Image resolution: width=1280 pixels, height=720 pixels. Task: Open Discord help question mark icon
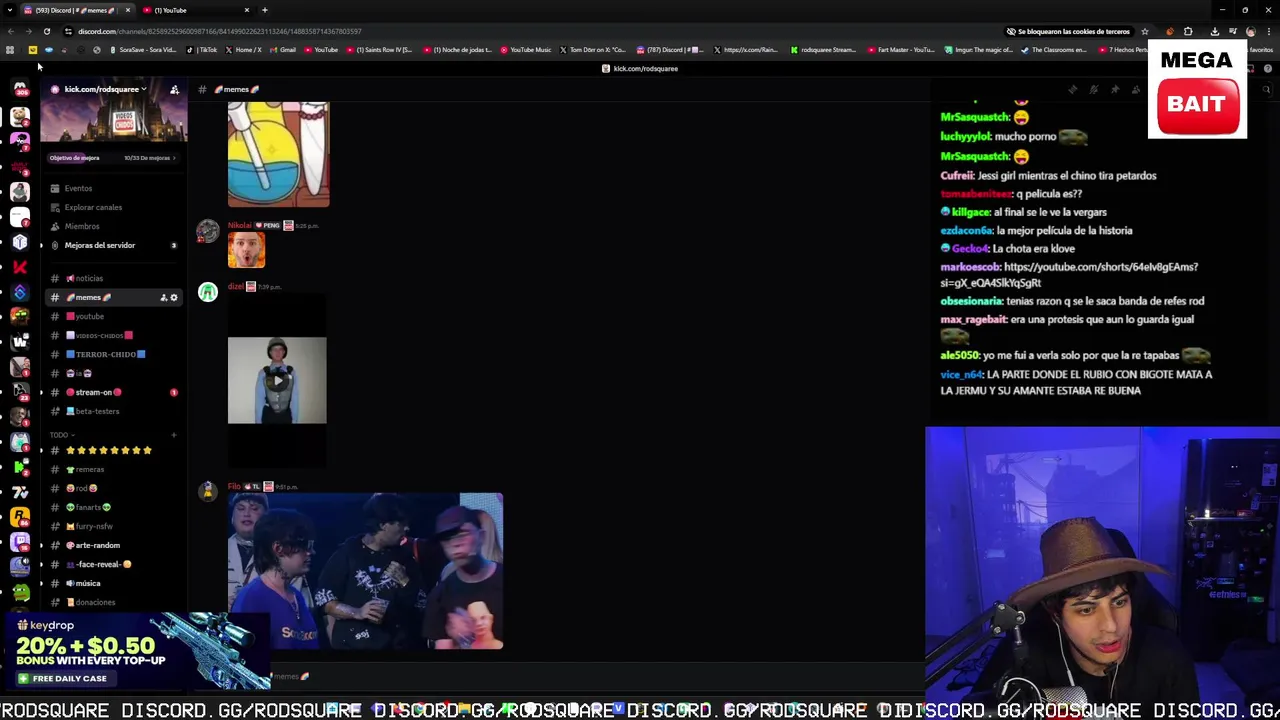tap(1267, 68)
